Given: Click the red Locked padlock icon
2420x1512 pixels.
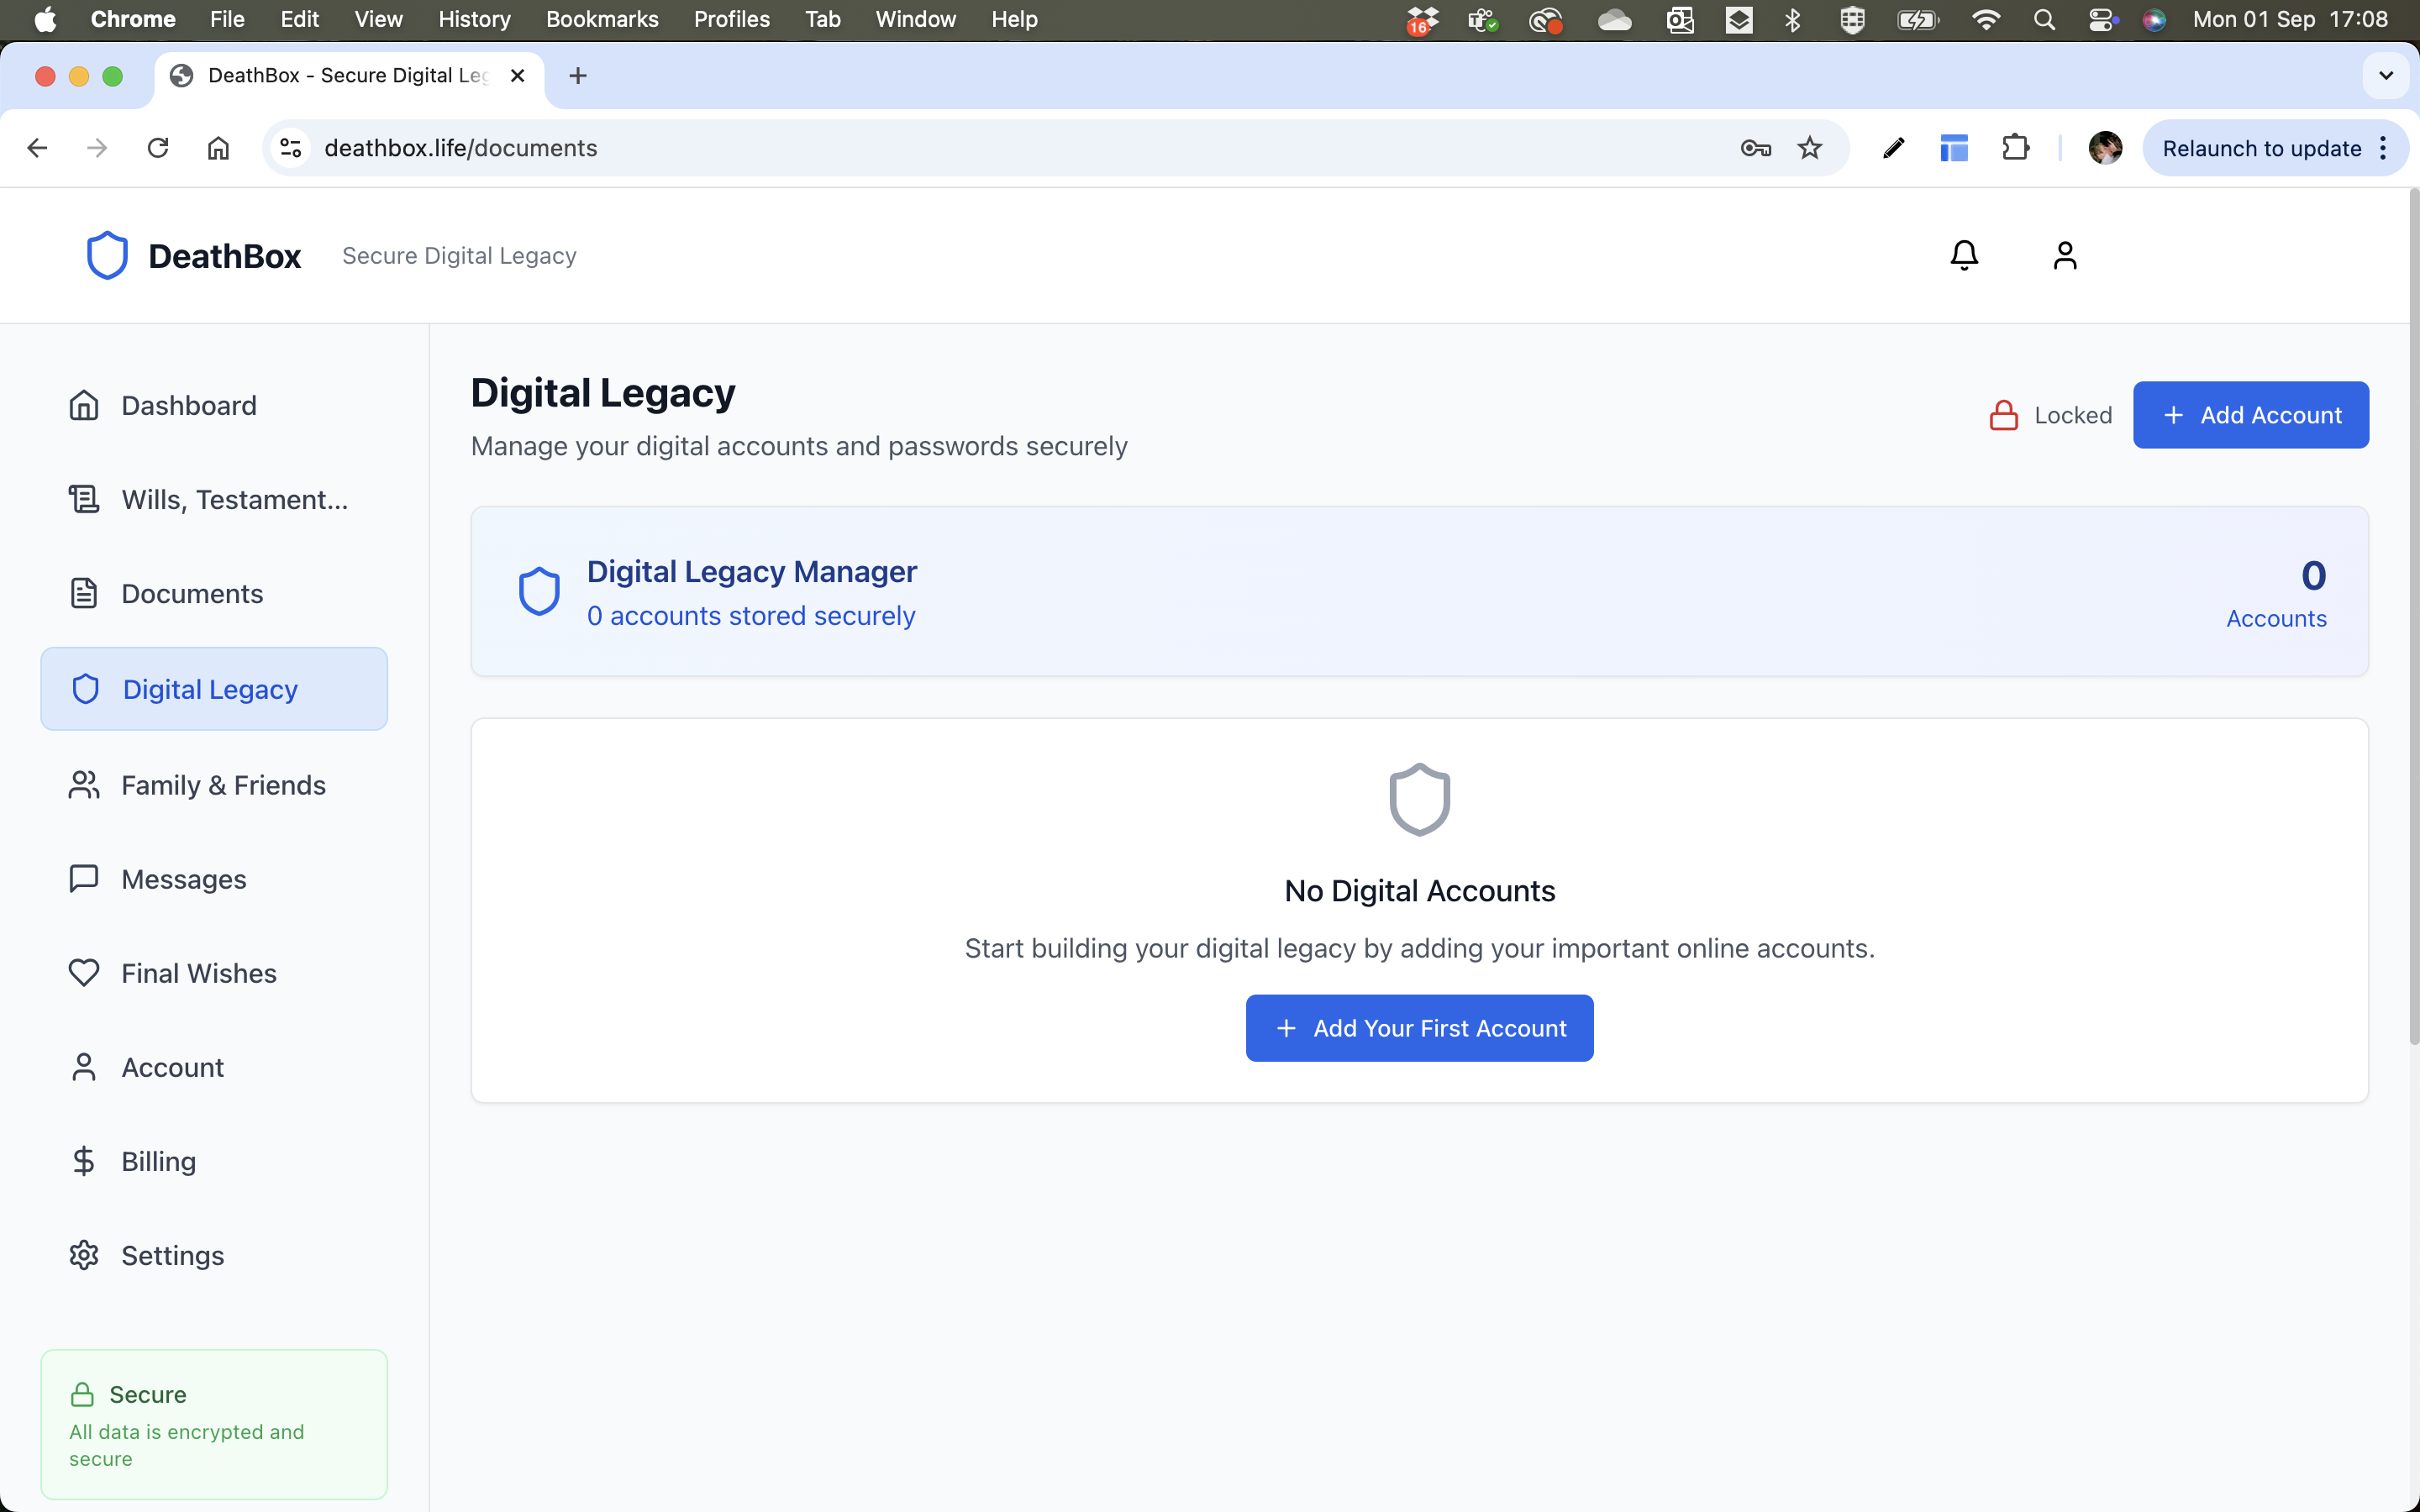Looking at the screenshot, I should (x=2004, y=415).
